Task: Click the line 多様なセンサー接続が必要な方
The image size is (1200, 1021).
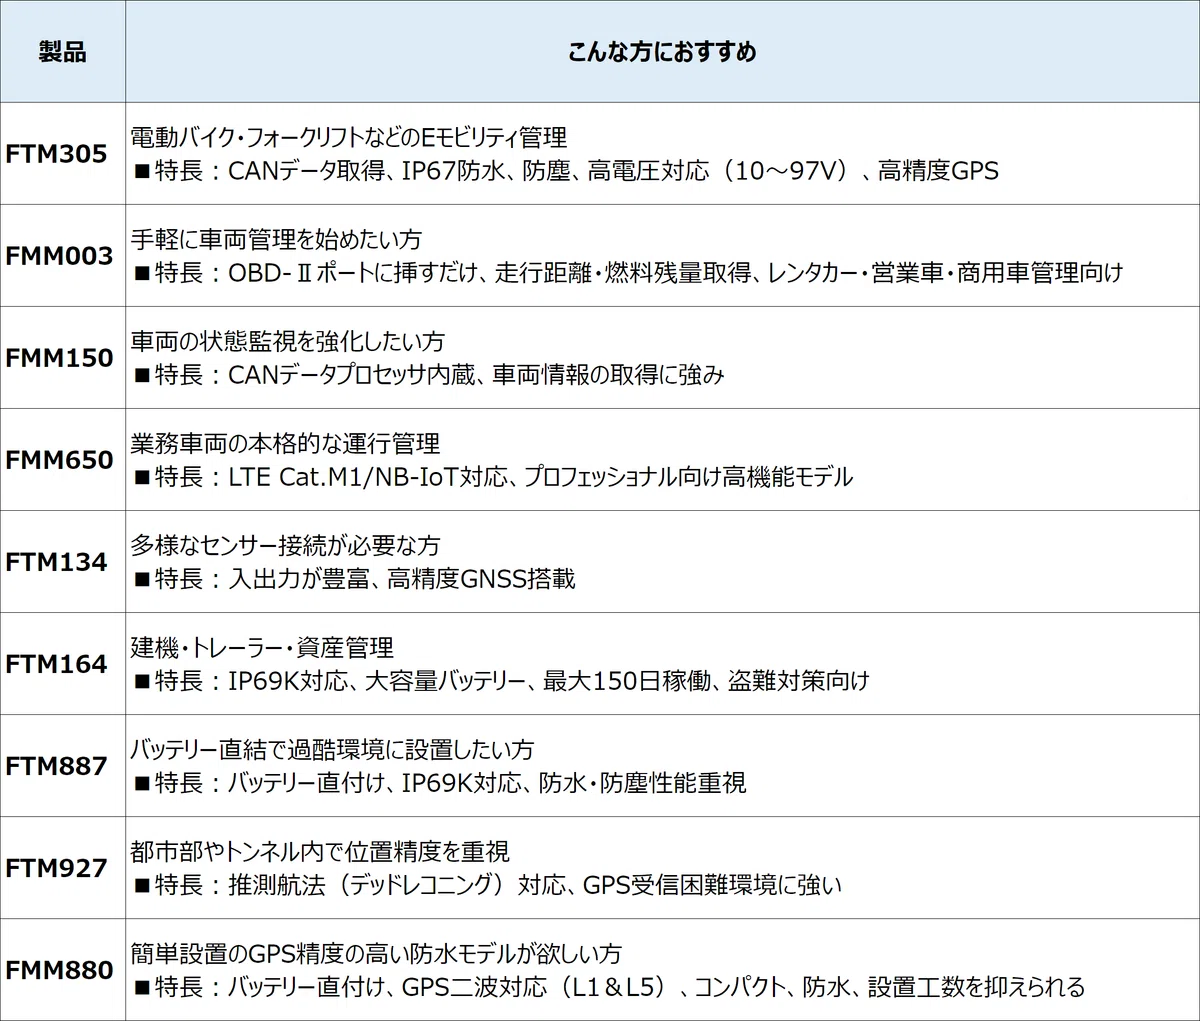Action: pyautogui.click(x=285, y=545)
